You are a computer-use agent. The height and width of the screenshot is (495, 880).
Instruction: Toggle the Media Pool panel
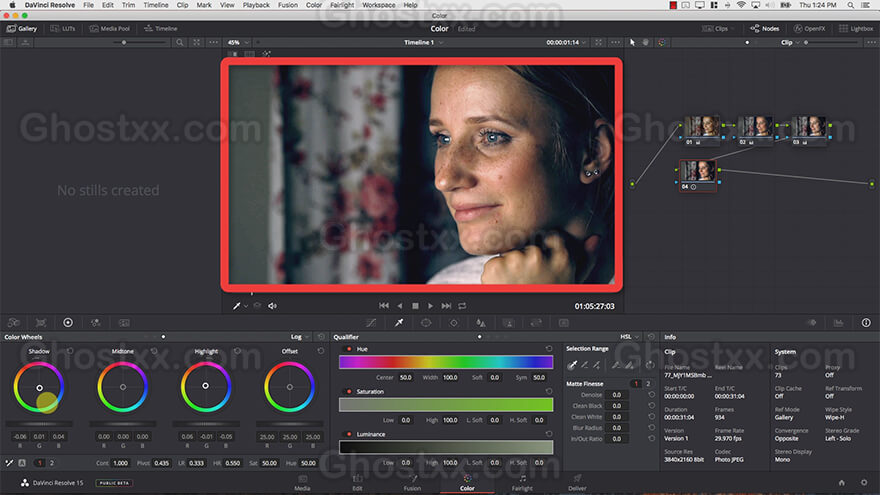[x=109, y=29]
